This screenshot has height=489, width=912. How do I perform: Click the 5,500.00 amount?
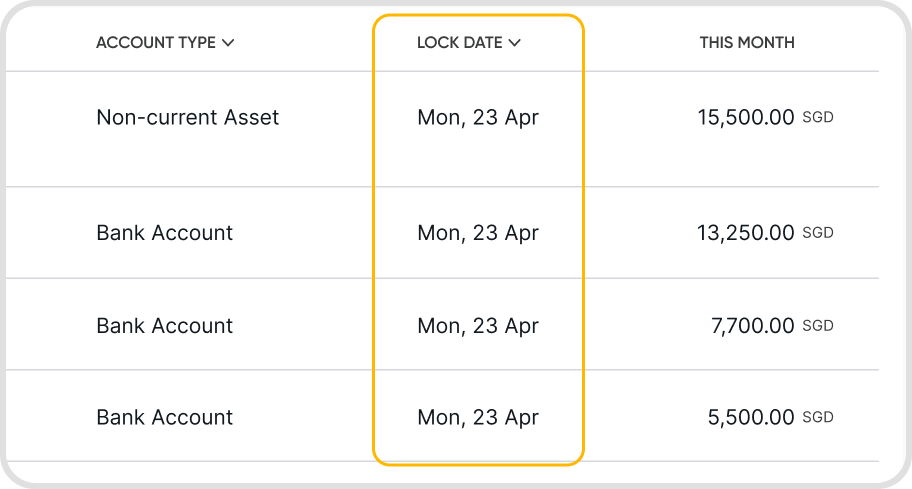751,417
